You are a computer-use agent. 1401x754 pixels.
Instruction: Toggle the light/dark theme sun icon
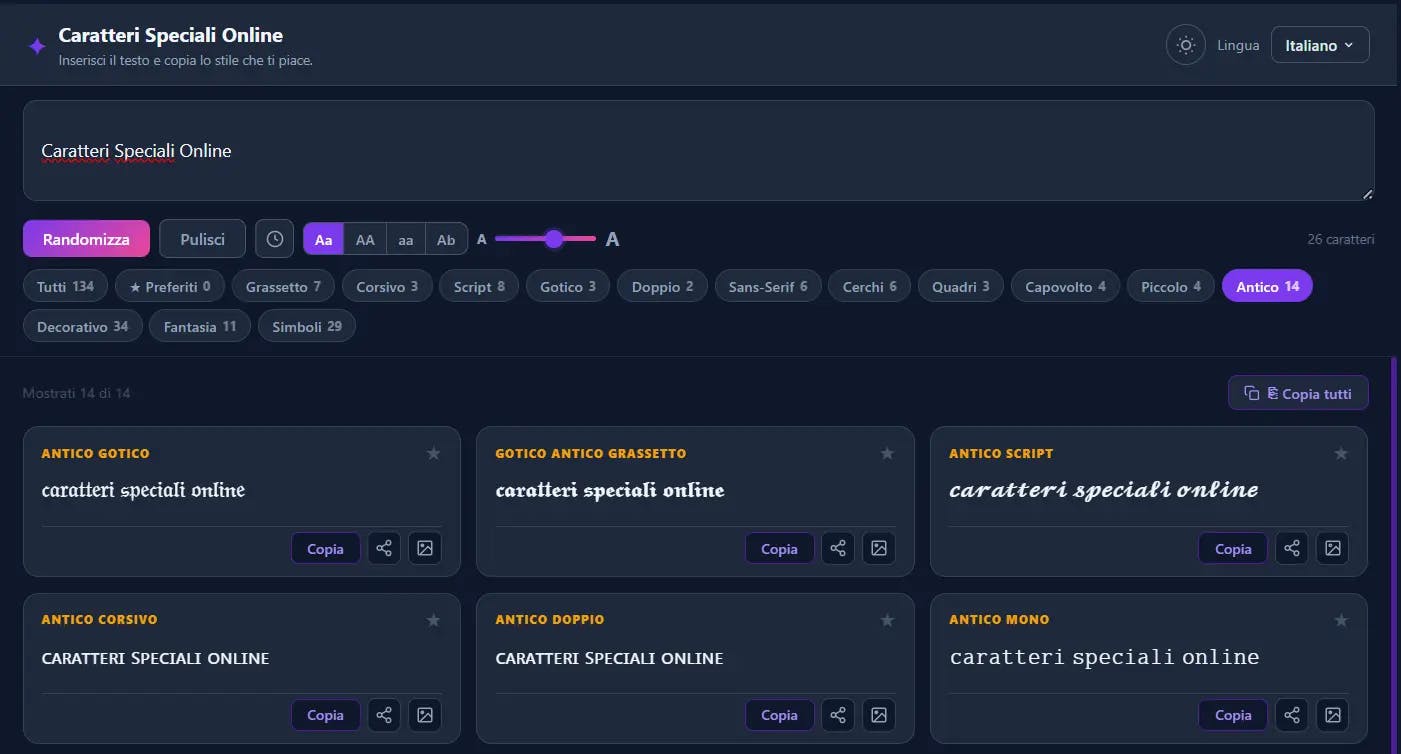tap(1186, 45)
